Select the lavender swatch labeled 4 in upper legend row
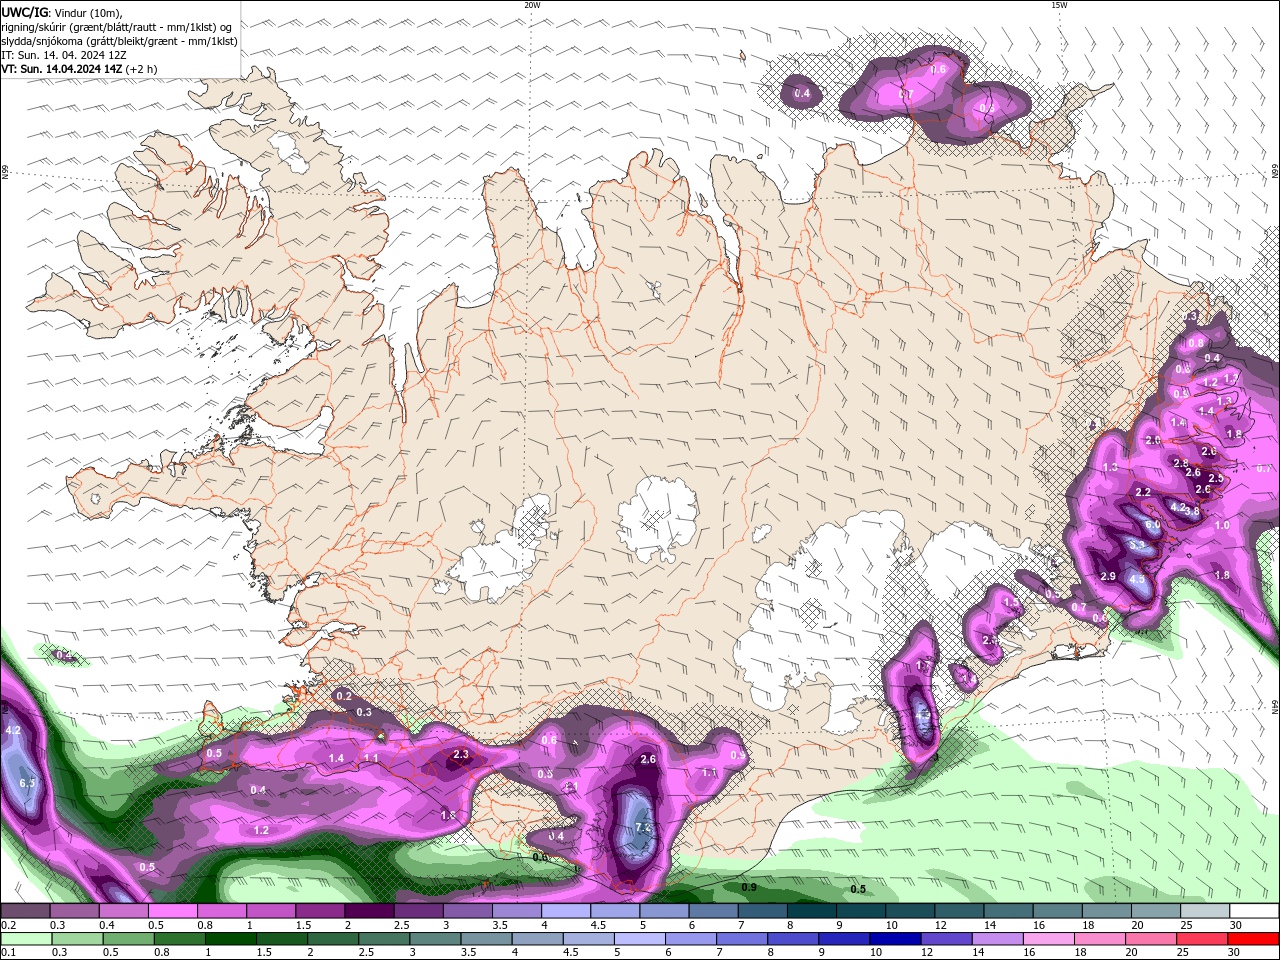 coord(565,911)
